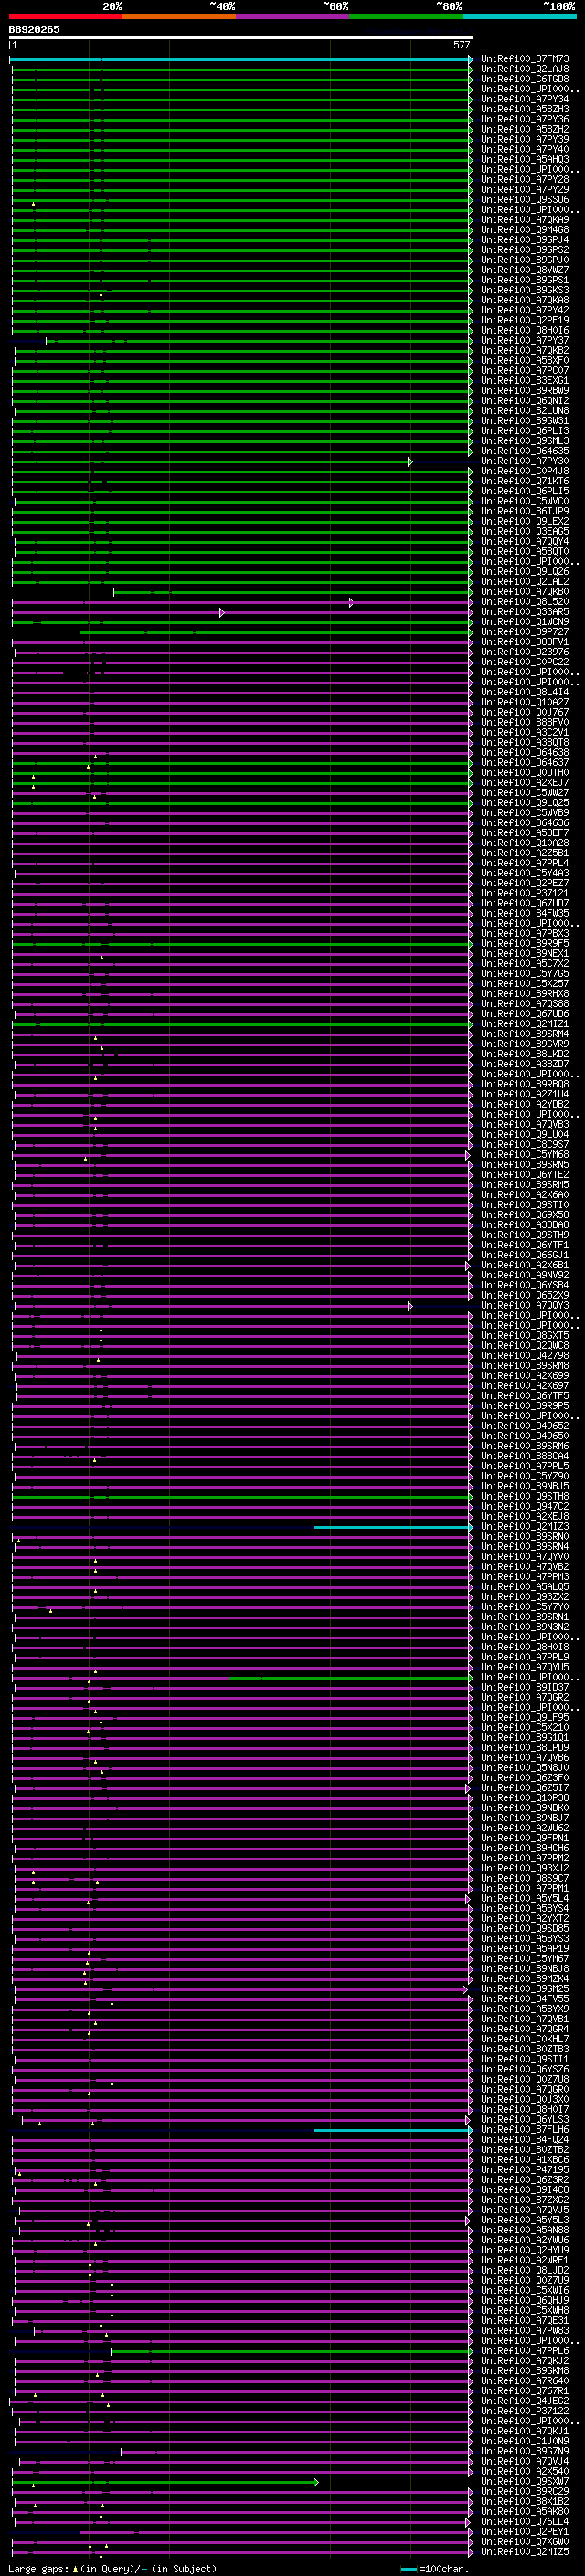Open hit UniRef100_A5ALQ5
Image resolution: width=585 pixels, height=2576 pixels.
tap(524, 1587)
